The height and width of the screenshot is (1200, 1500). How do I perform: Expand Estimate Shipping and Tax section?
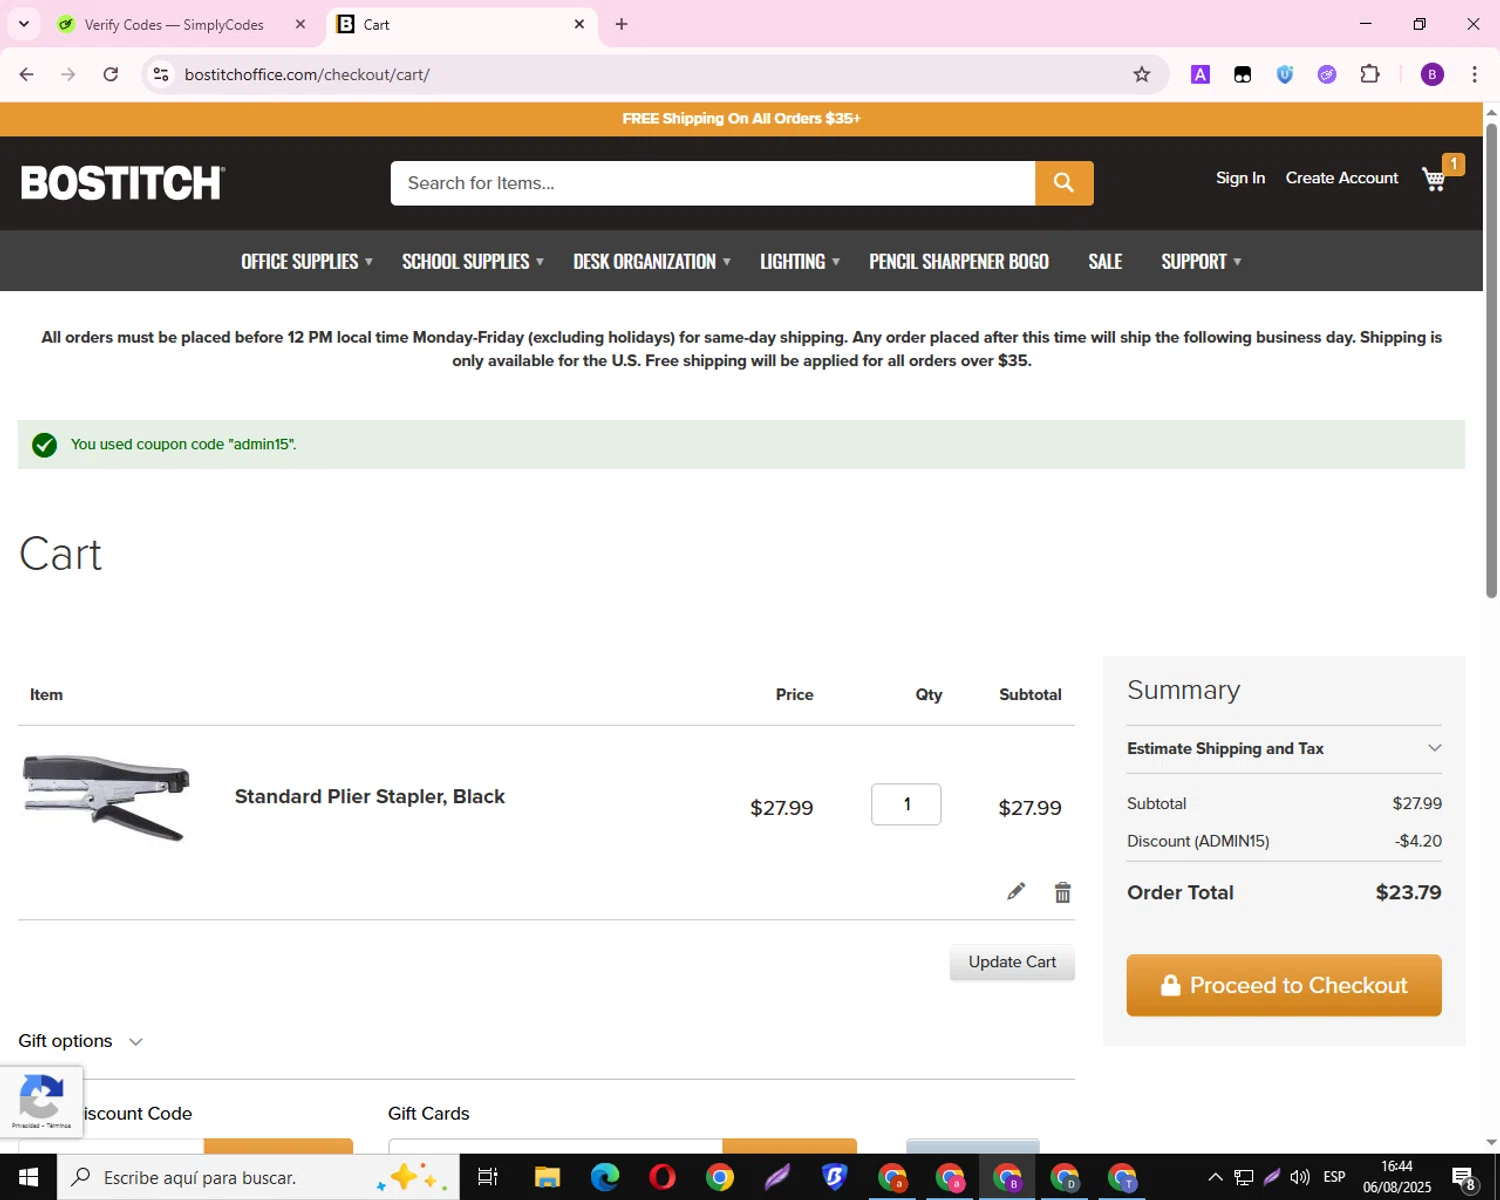[x=1284, y=749]
